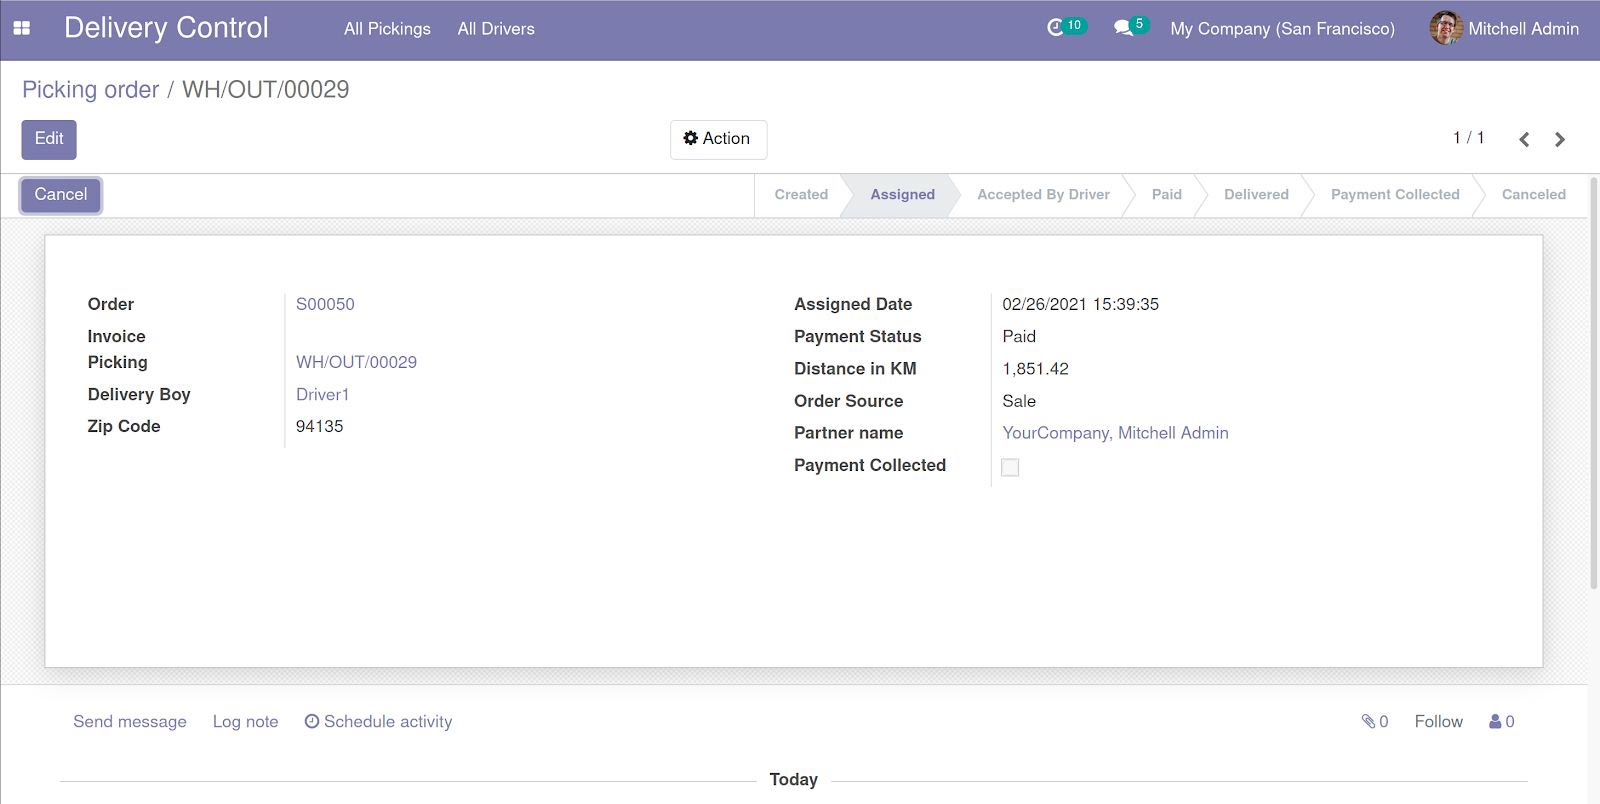The height and width of the screenshot is (804, 1600).
Task: Select the Delivered status stage
Action: 1256,195
